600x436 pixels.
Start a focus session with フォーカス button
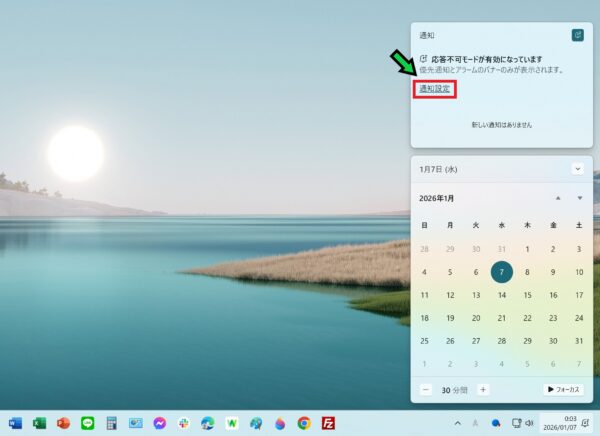563,389
